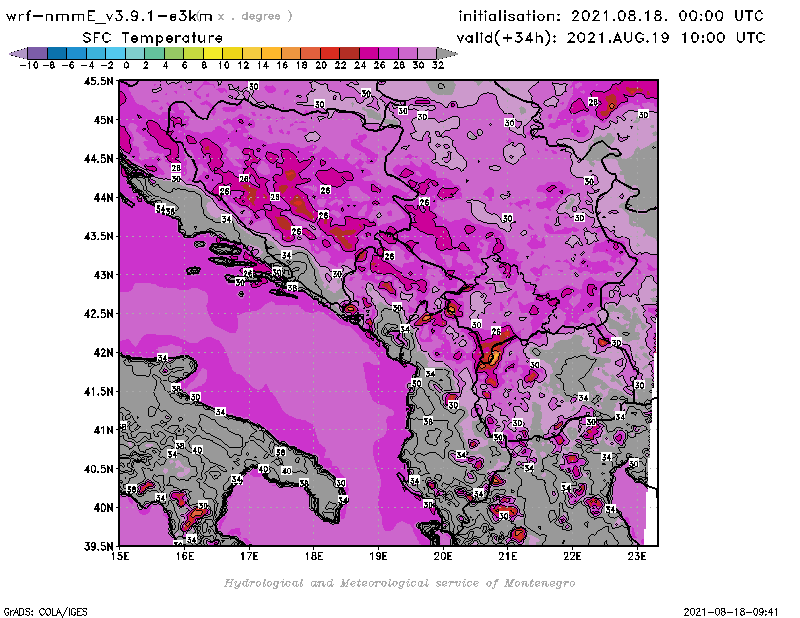
Task: Click the '40N' latitude label
Action: click(103, 508)
